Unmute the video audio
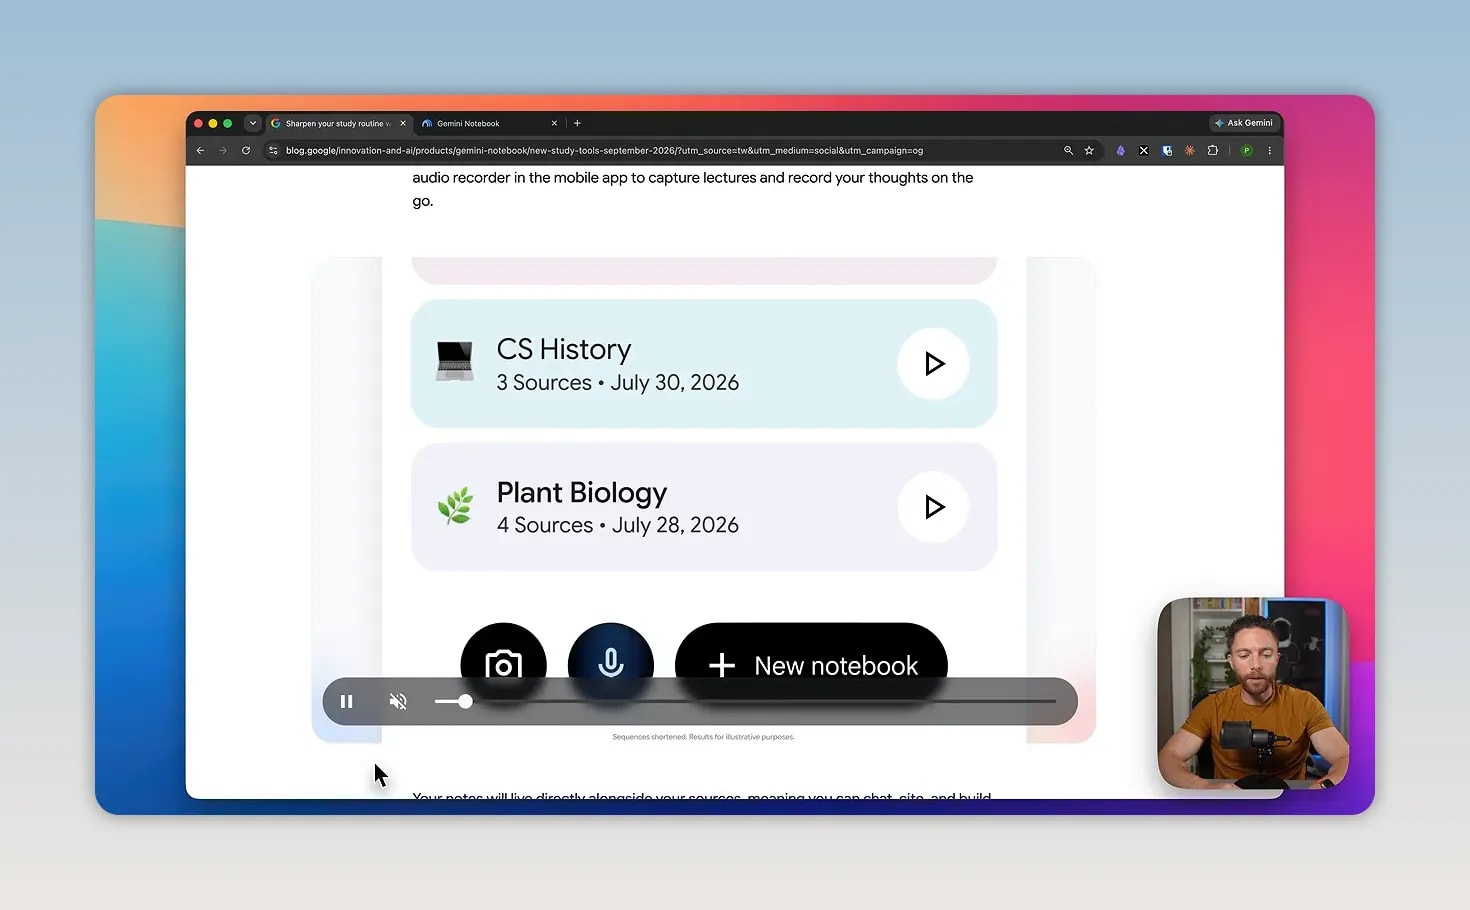Screen dimensions: 1470x910 (398, 702)
